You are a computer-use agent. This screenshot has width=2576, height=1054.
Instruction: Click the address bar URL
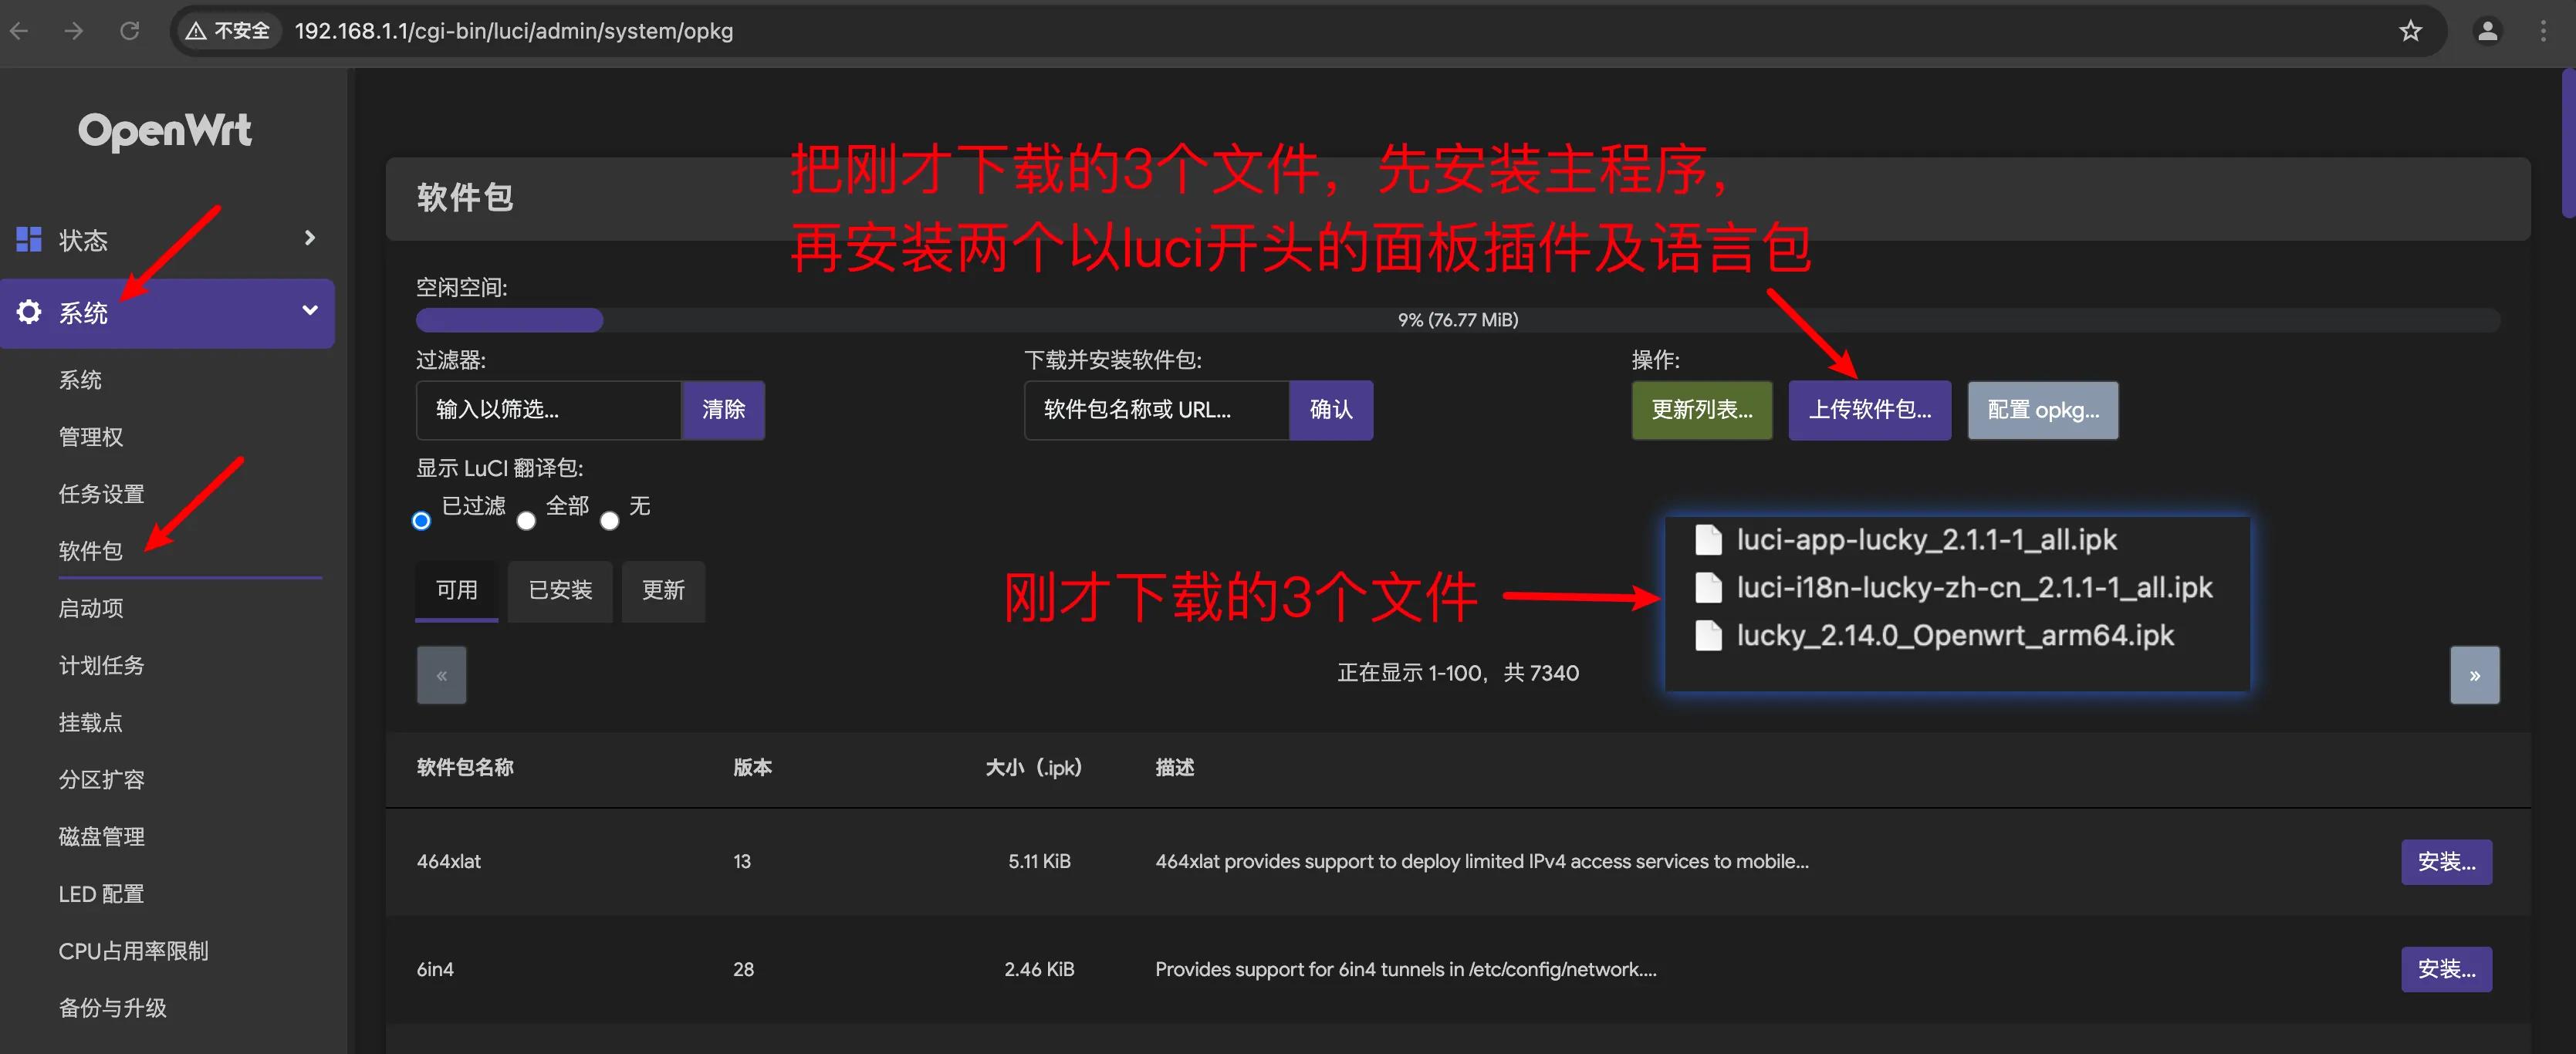pyautogui.click(x=513, y=31)
